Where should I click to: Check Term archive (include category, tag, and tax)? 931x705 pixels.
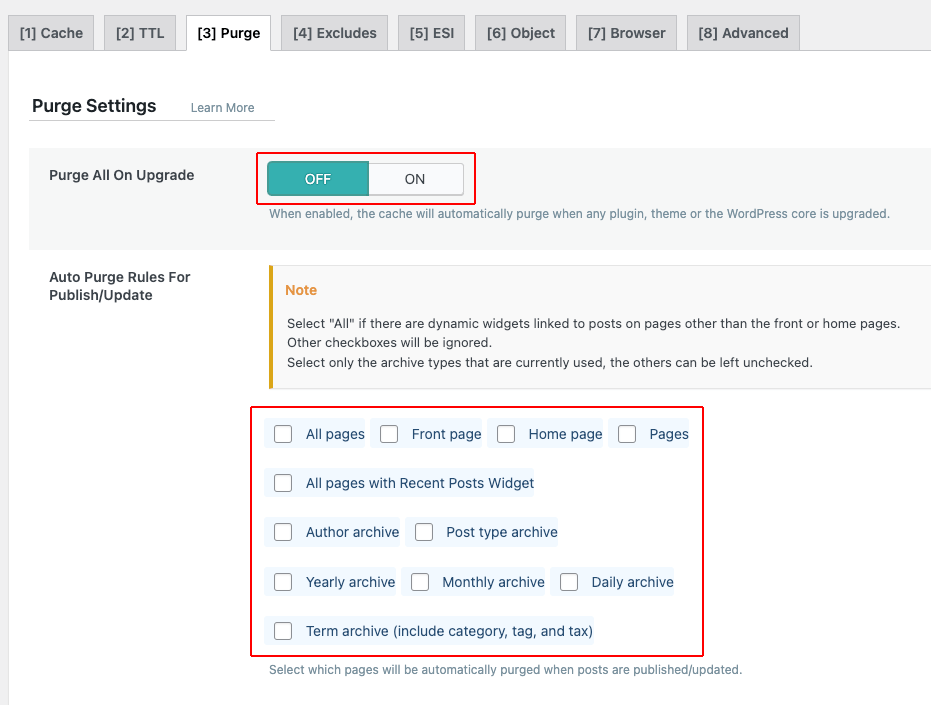tap(283, 631)
